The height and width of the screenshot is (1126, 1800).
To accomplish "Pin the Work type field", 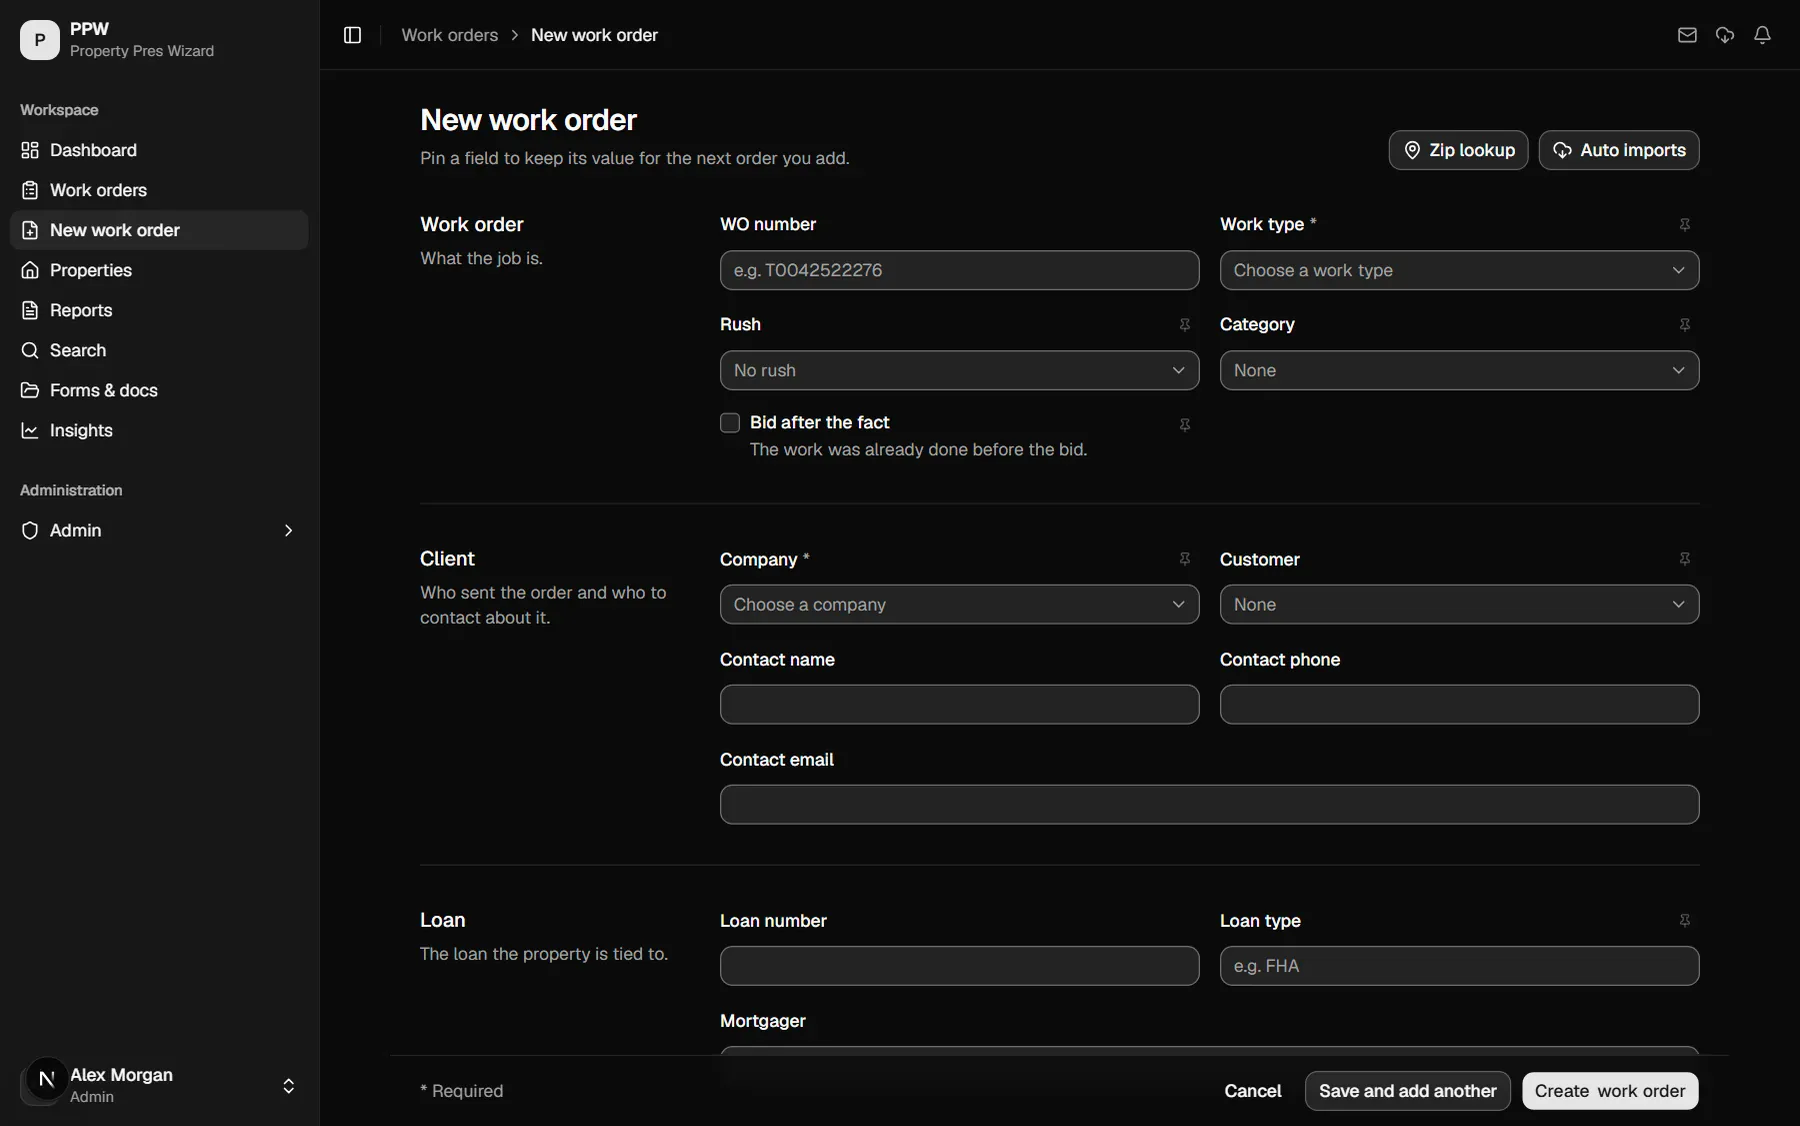I will pyautogui.click(x=1685, y=225).
